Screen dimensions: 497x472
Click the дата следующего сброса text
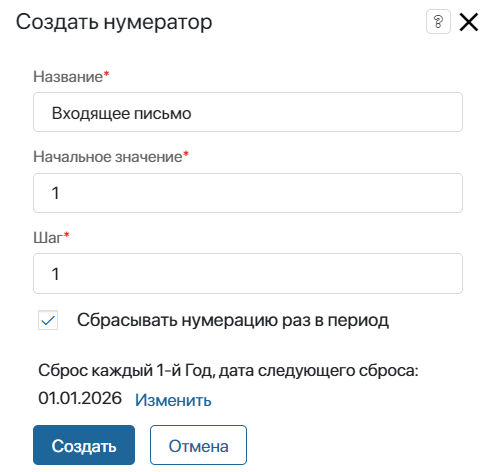[318, 371]
